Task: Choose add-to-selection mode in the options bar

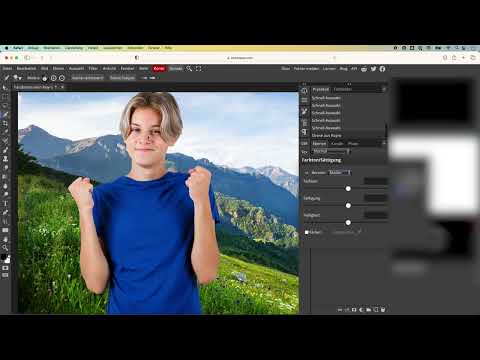Action: point(54,78)
